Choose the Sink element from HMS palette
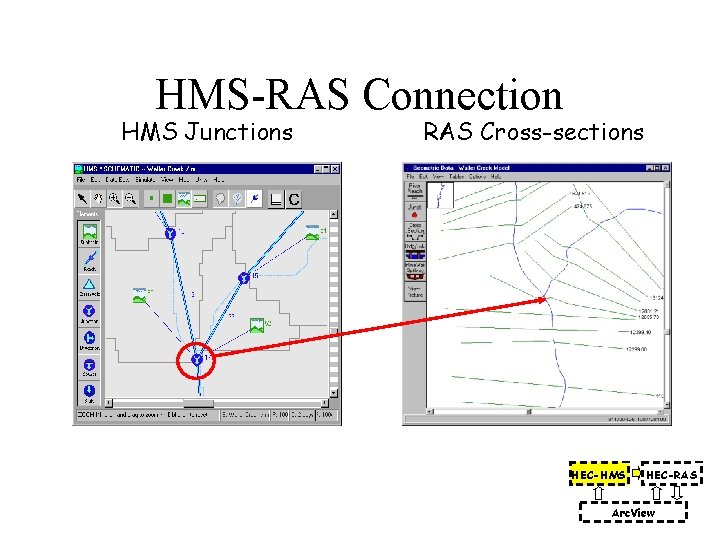The image size is (720, 540). 89,393
